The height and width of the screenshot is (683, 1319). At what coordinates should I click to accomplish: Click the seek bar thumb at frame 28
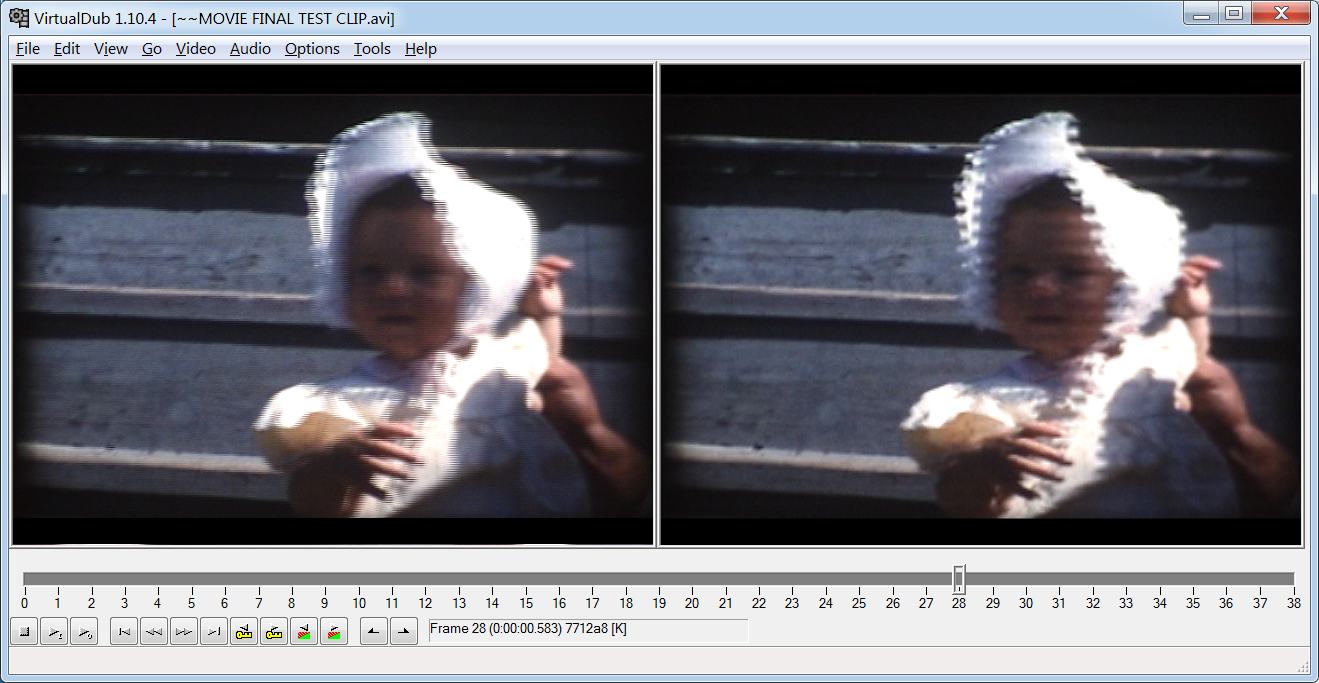coord(958,578)
